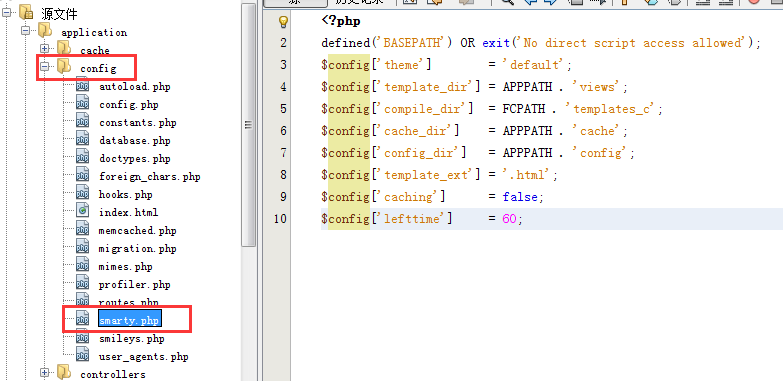The image size is (783, 381).
Task: Click the '.html' template extension value
Action: pyautogui.click(x=528, y=175)
